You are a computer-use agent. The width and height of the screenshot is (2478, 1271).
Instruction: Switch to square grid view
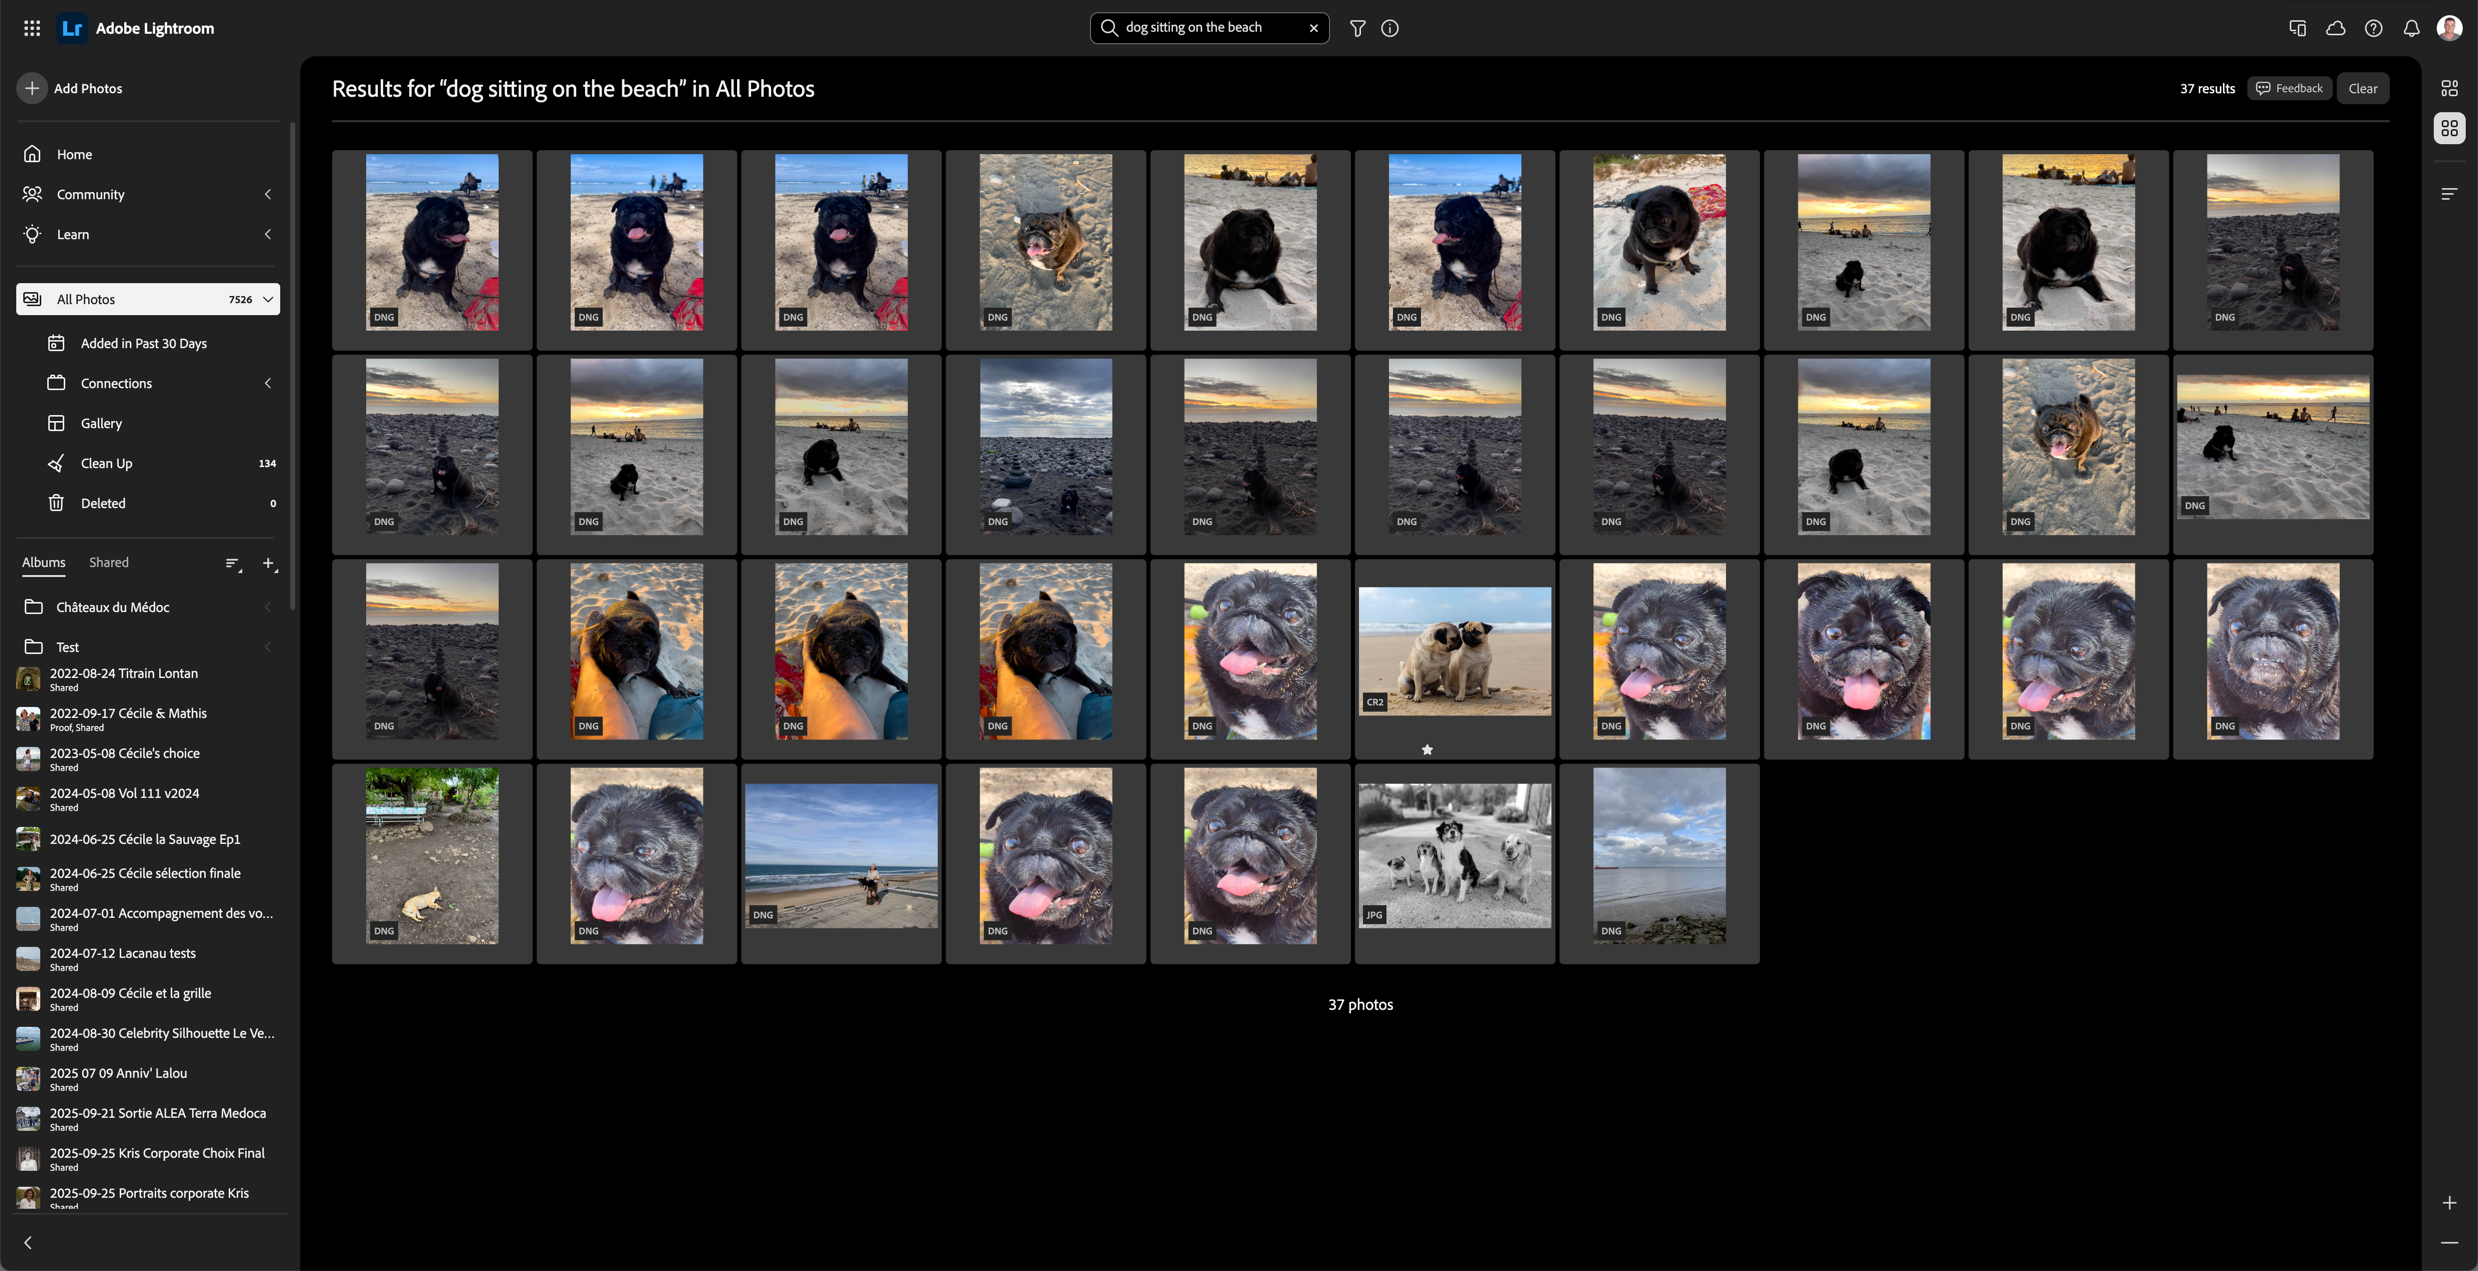[2449, 128]
